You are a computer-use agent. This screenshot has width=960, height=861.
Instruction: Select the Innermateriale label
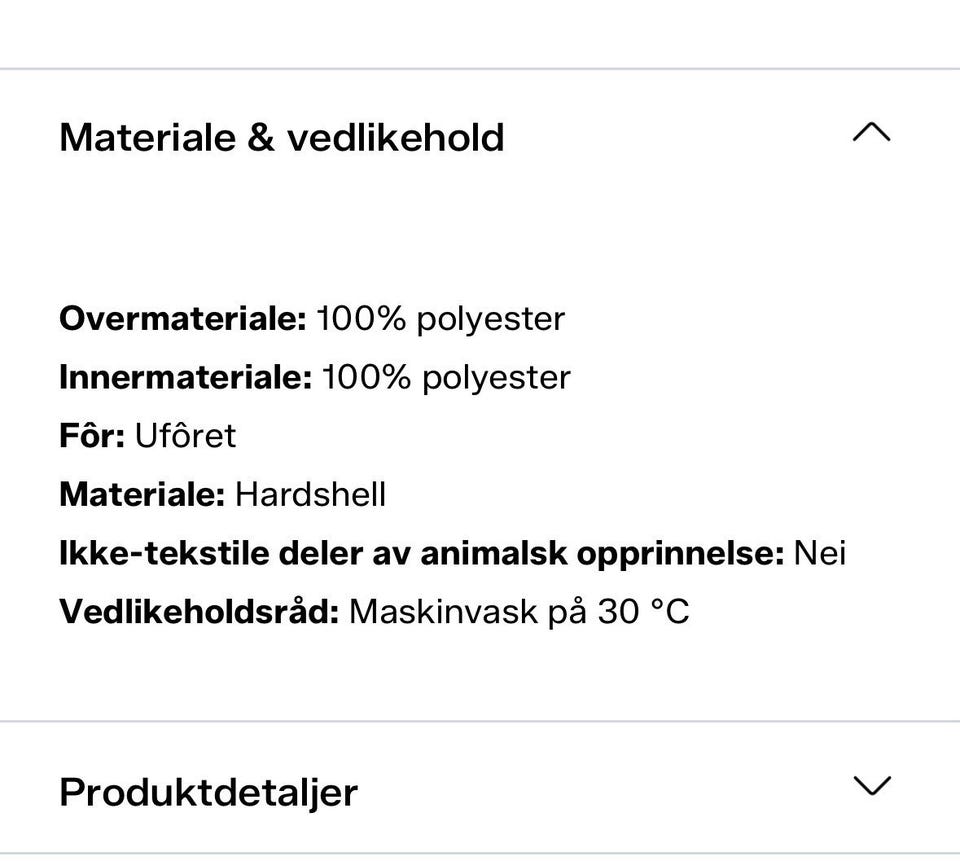click(186, 377)
